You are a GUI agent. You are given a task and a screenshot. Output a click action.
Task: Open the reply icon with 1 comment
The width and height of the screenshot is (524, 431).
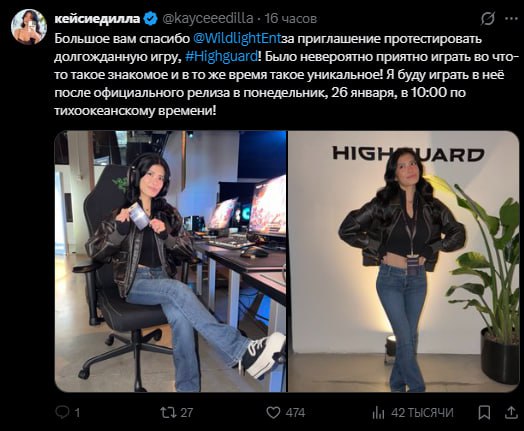click(62, 412)
